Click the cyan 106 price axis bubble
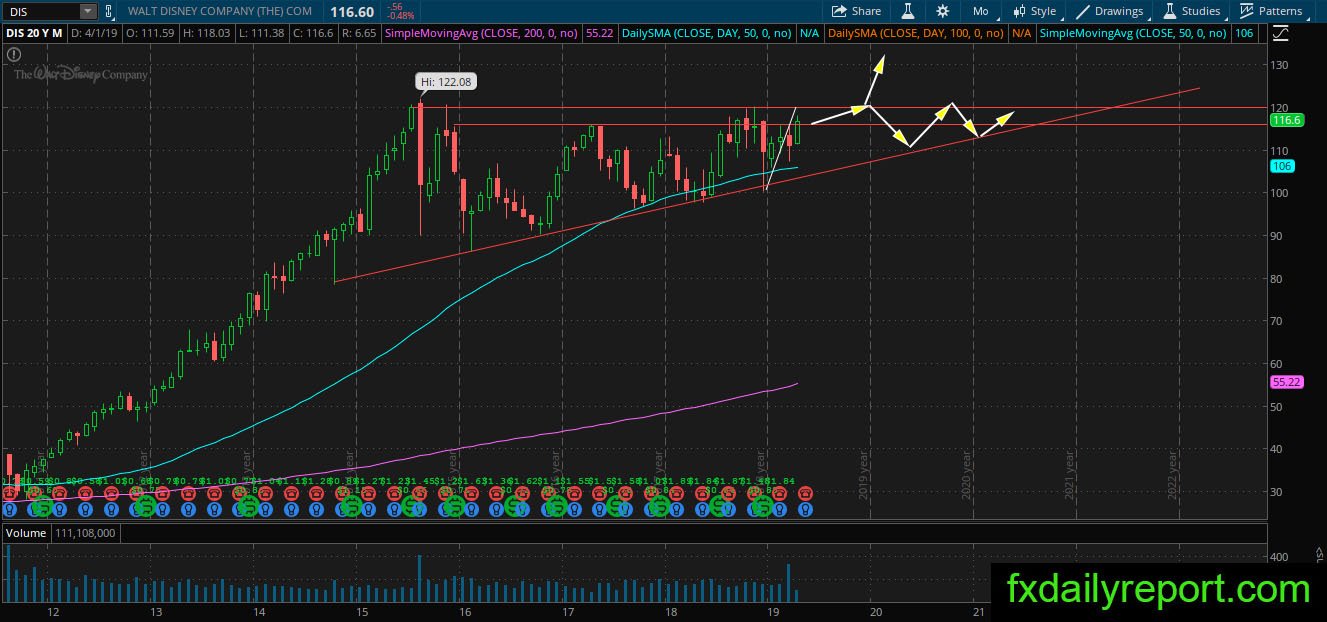1327x622 pixels. pos(1282,166)
